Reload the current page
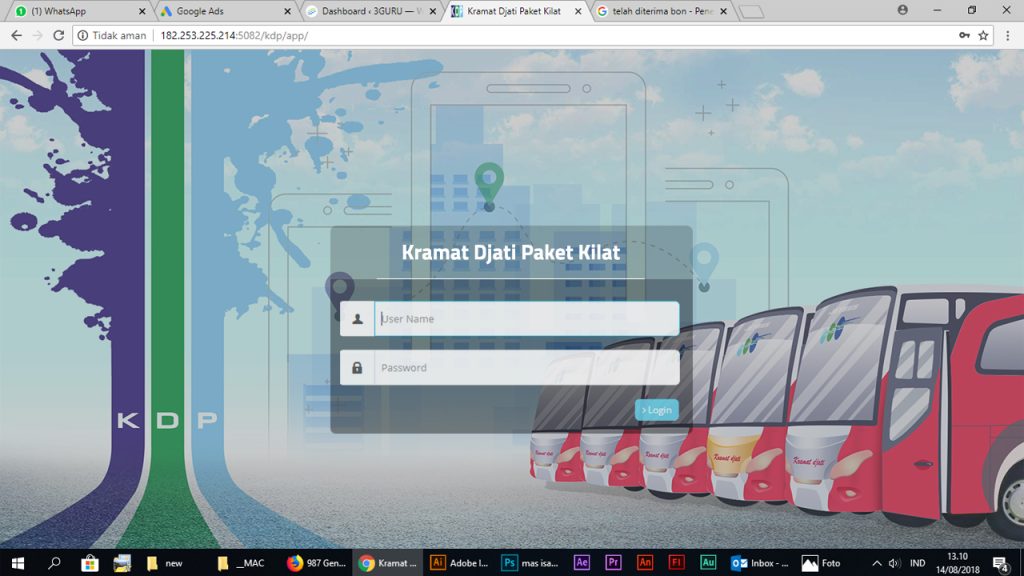This screenshot has width=1024, height=576. (58, 35)
